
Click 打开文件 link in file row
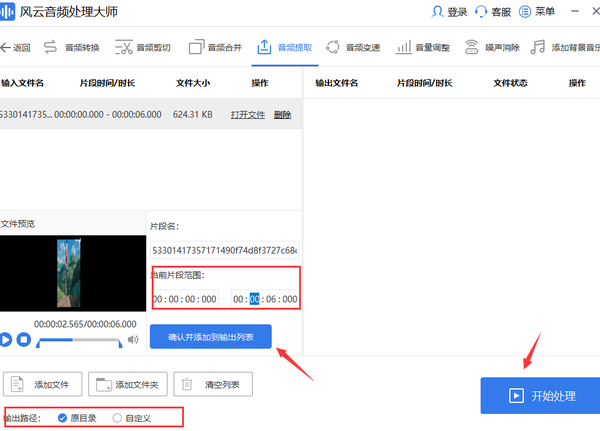pos(247,115)
